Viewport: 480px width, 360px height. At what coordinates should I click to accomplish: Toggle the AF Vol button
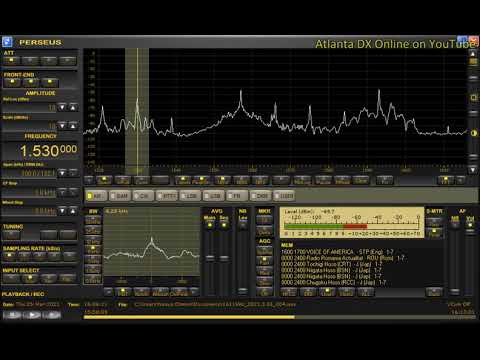pos(470,225)
